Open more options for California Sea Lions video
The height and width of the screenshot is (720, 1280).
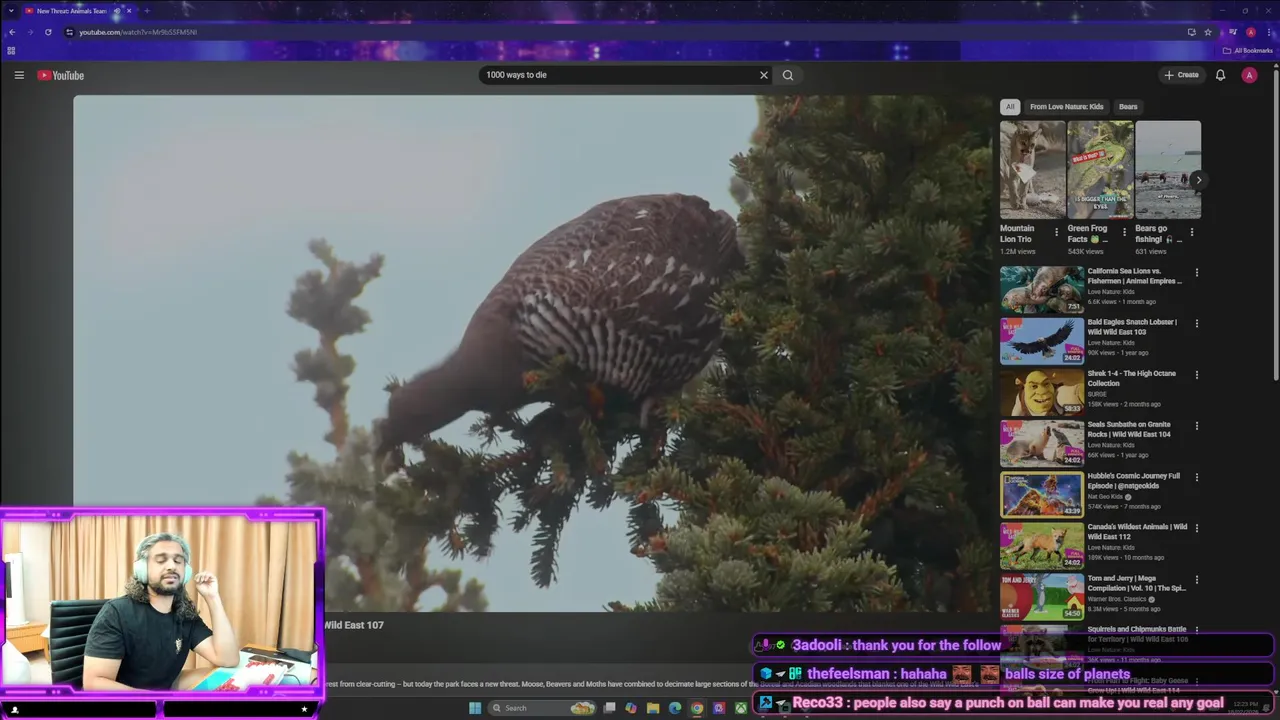(1196, 272)
